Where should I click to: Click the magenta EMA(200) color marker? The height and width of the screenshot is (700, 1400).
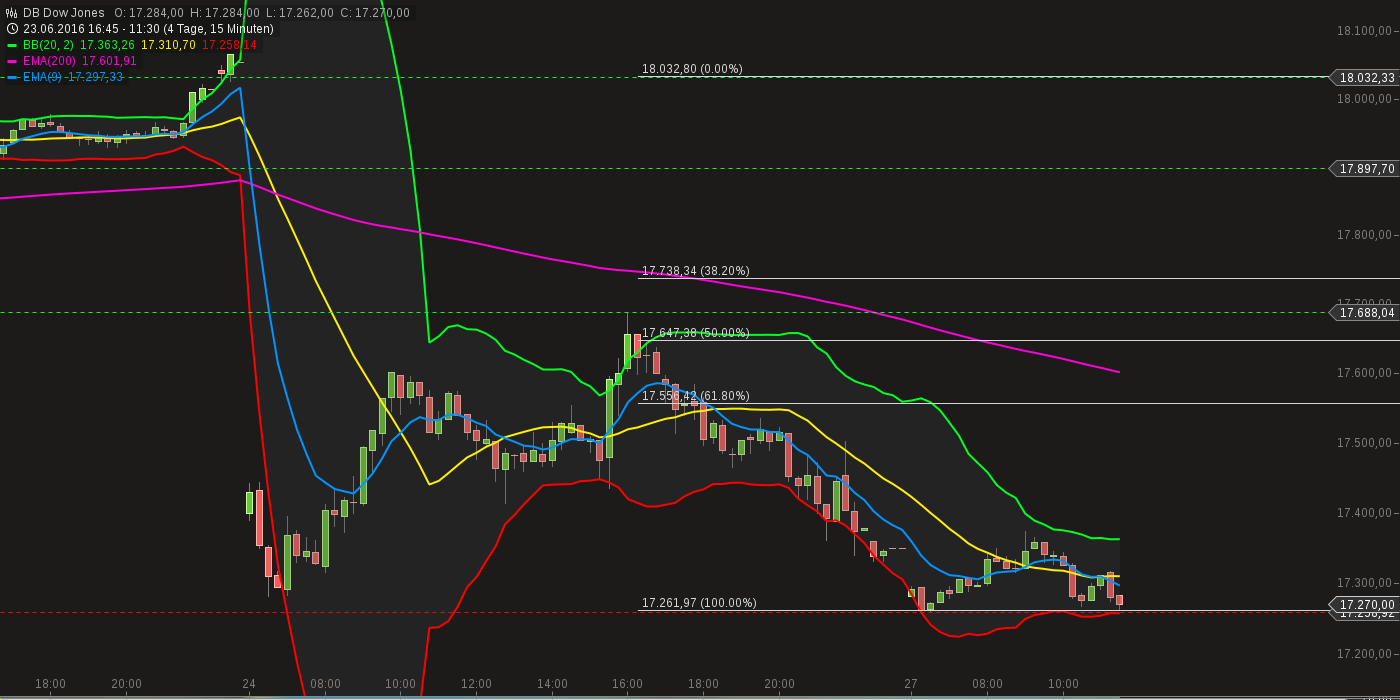pos(12,61)
